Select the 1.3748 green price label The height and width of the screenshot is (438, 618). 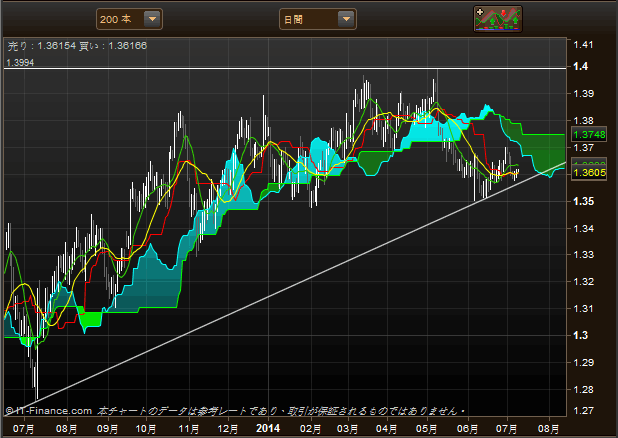coord(589,135)
